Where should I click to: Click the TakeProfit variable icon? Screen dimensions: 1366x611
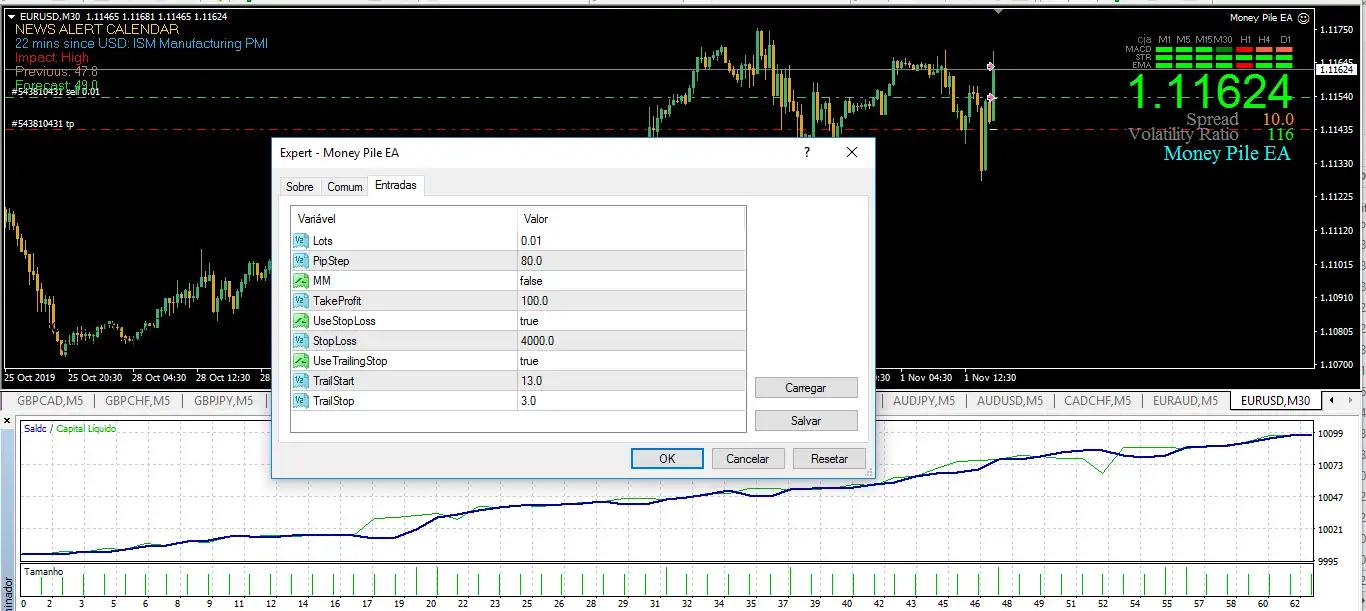tap(301, 301)
